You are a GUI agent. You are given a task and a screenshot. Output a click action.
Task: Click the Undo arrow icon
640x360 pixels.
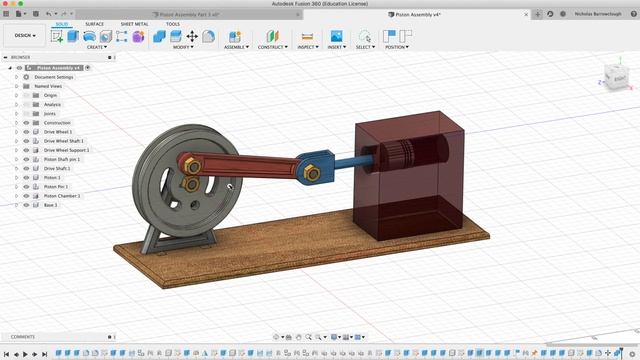[49, 14]
